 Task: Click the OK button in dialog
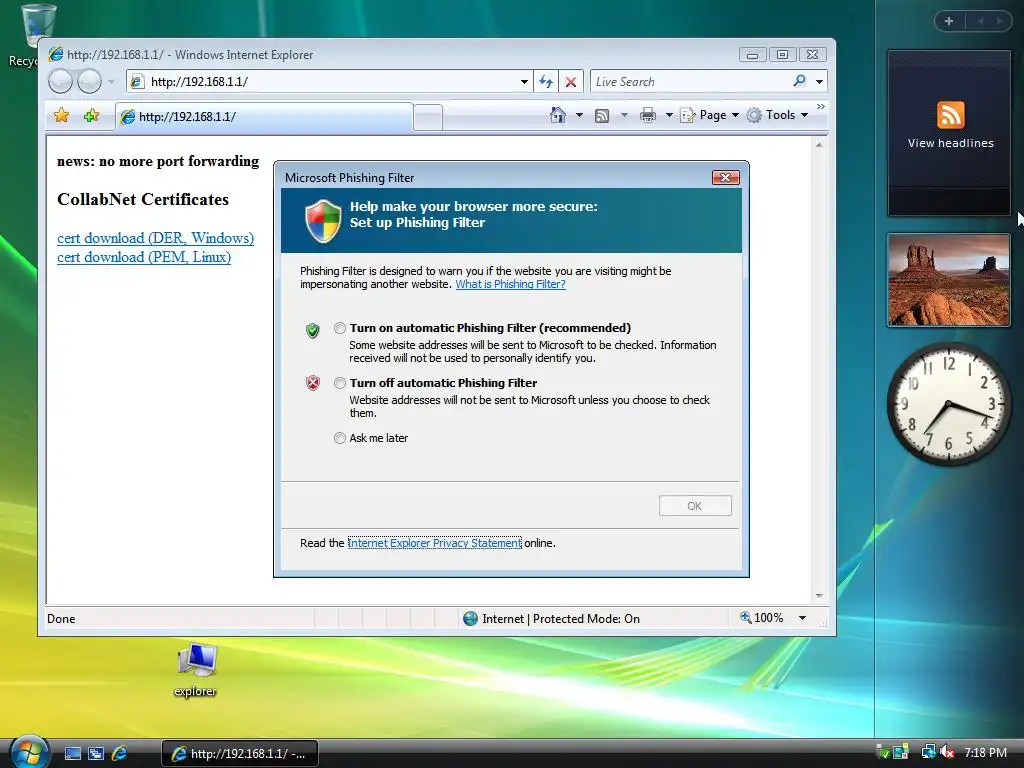(695, 505)
